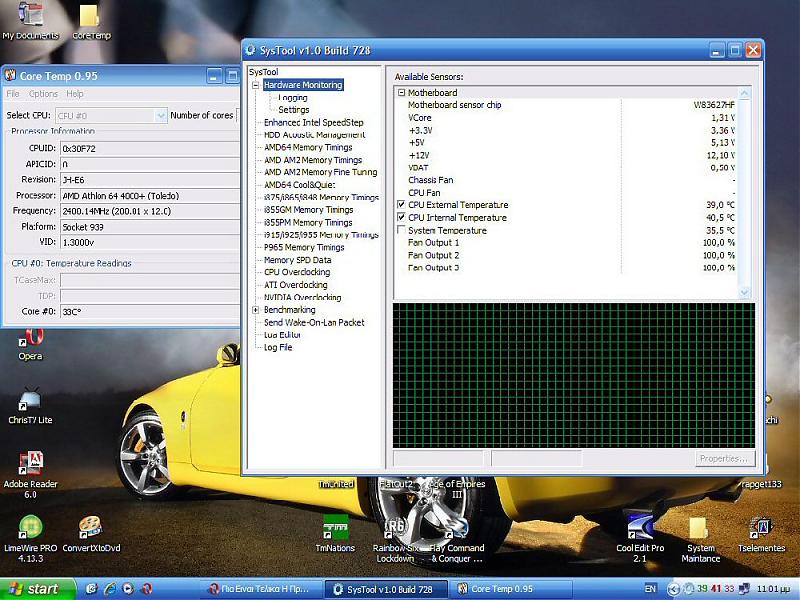
Task: Uncheck CPU External Temperature sensor
Action: (401, 205)
